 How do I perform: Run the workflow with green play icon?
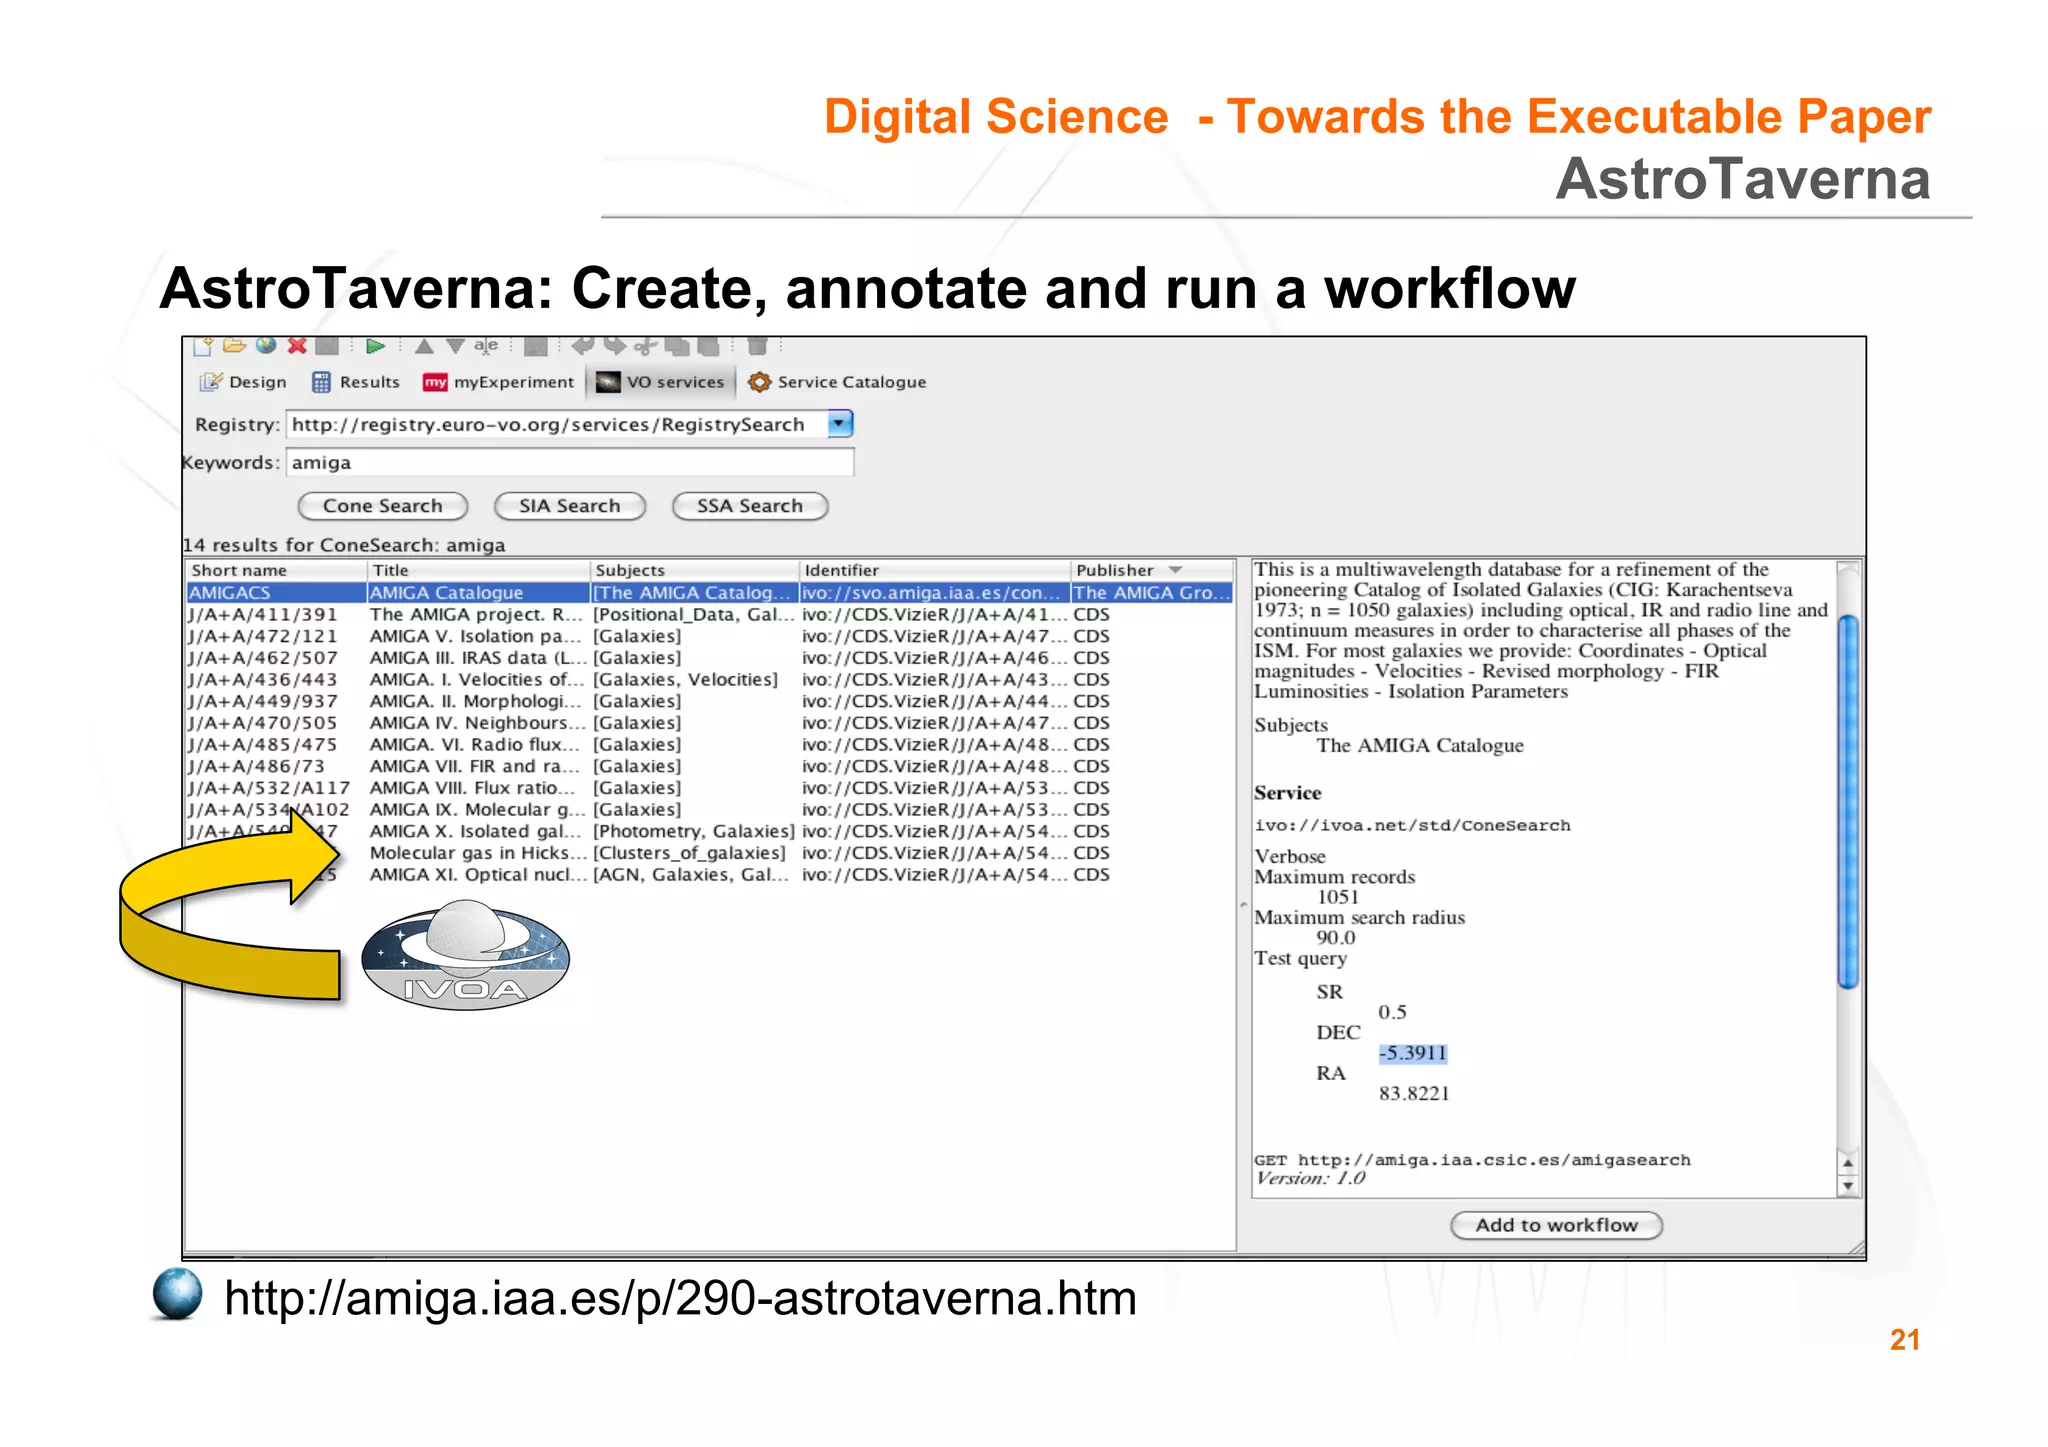(375, 346)
